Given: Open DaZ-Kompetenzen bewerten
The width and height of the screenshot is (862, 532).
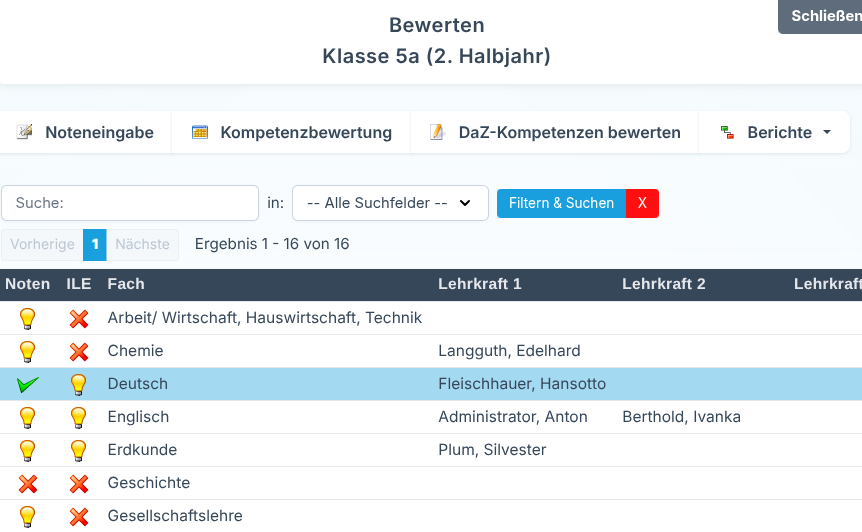Looking at the screenshot, I should click(x=555, y=132).
